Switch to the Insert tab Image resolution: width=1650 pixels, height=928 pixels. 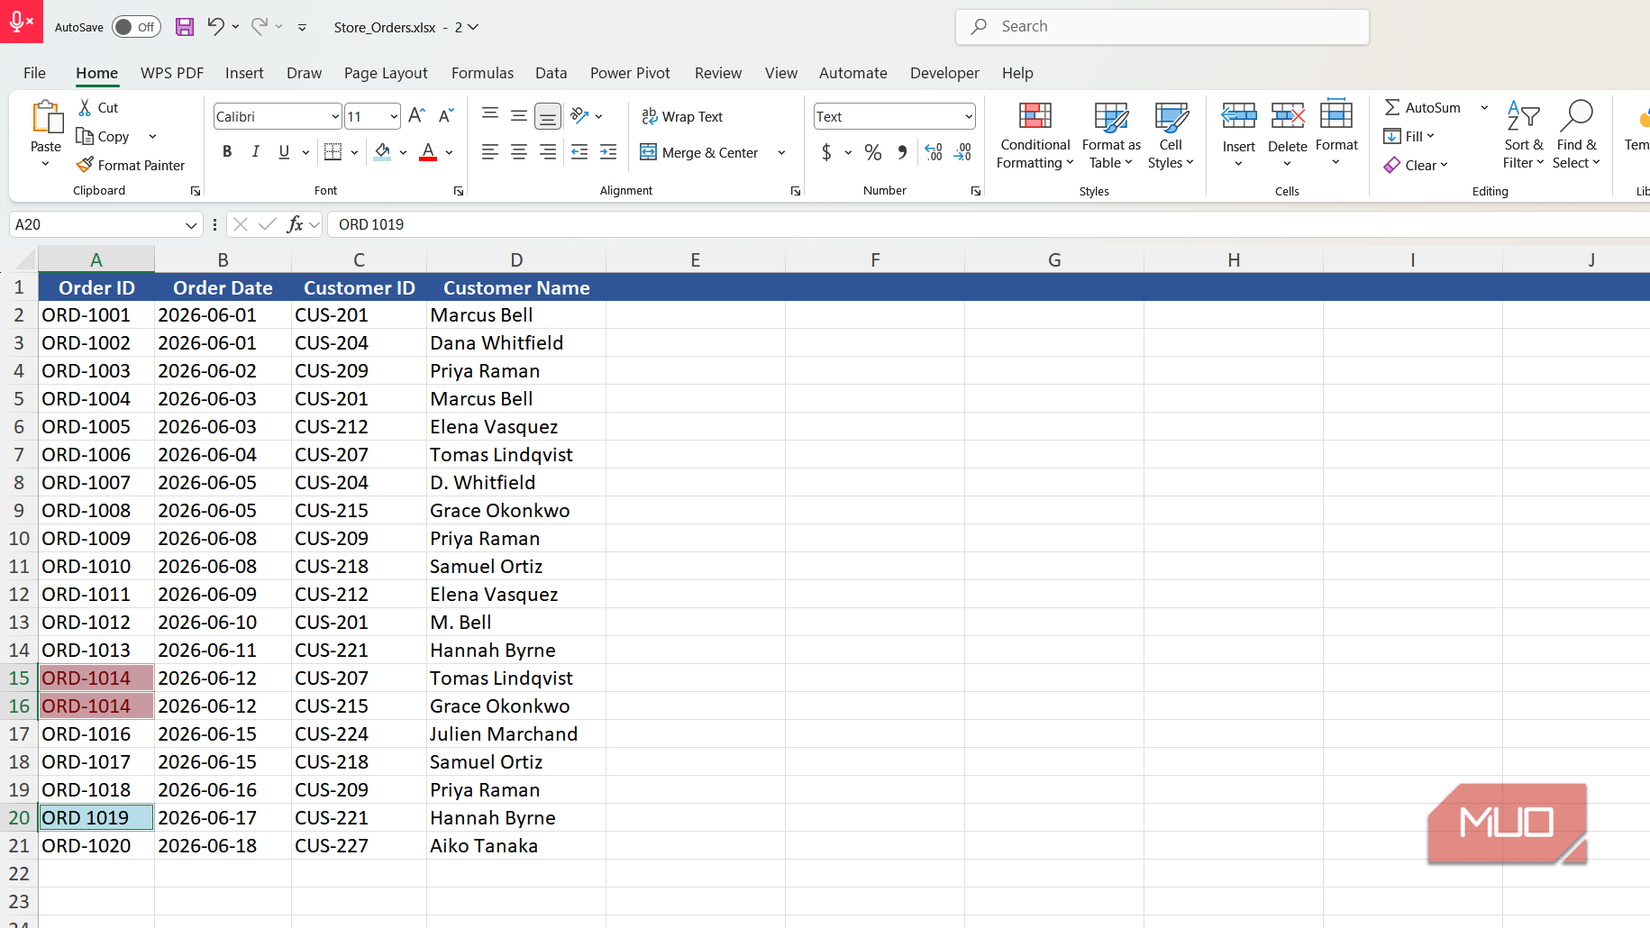pyautogui.click(x=244, y=73)
